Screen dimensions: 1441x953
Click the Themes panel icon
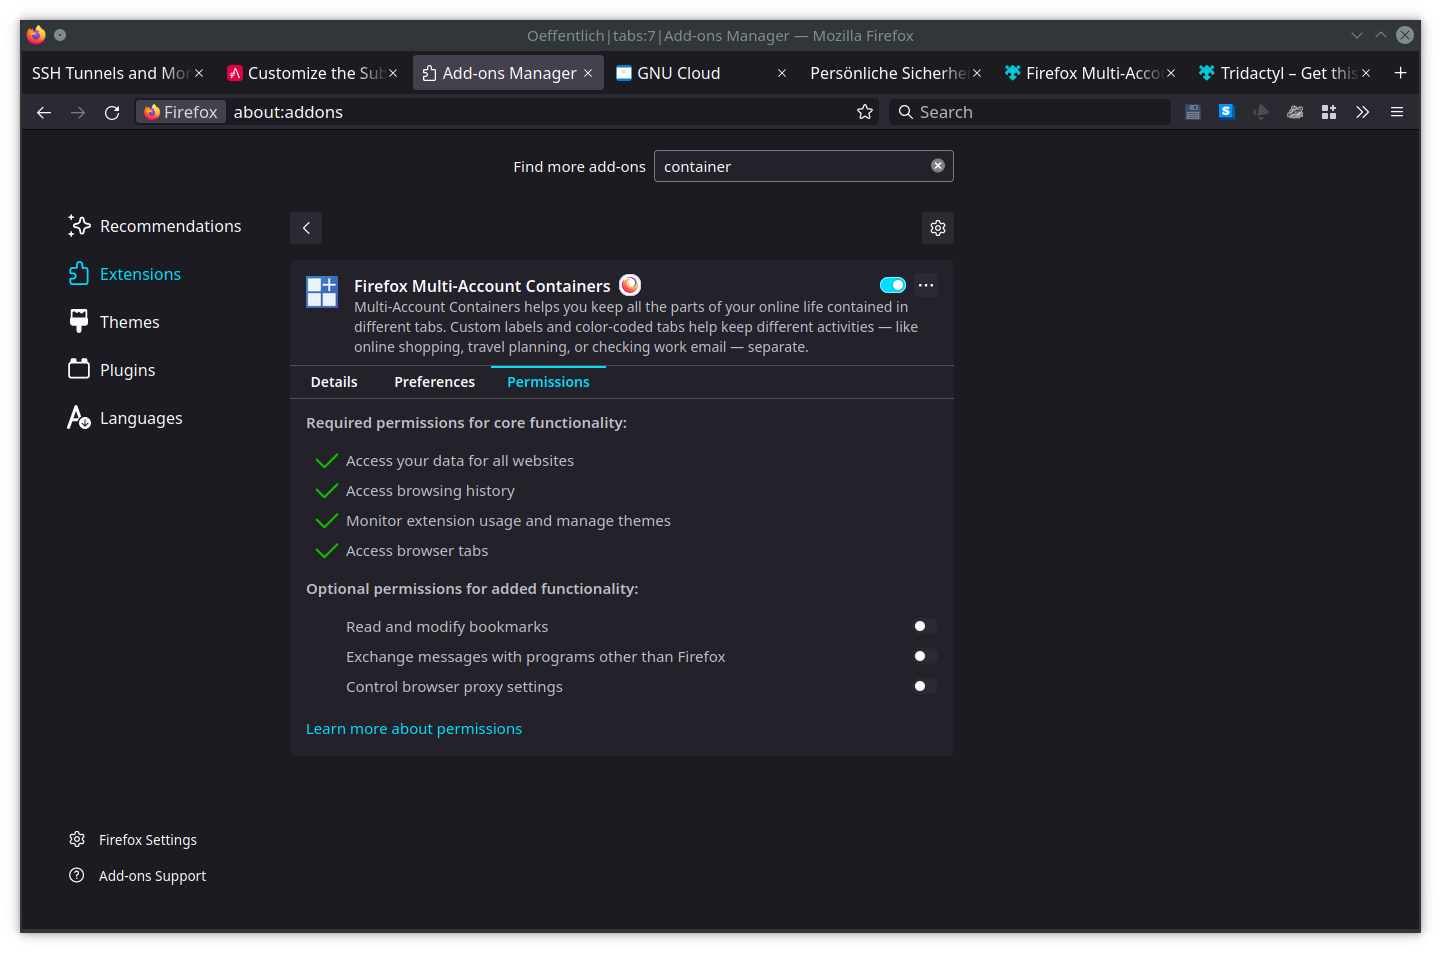pyautogui.click(x=79, y=321)
